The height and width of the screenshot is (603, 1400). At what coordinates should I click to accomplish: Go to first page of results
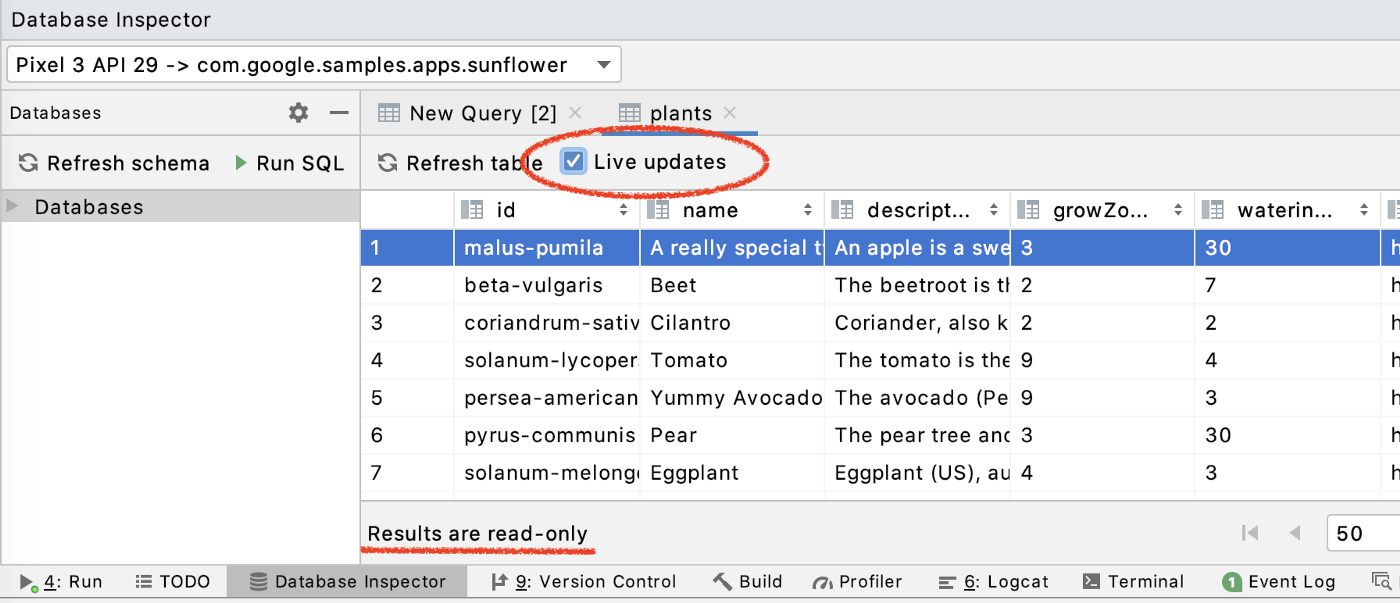1249,533
